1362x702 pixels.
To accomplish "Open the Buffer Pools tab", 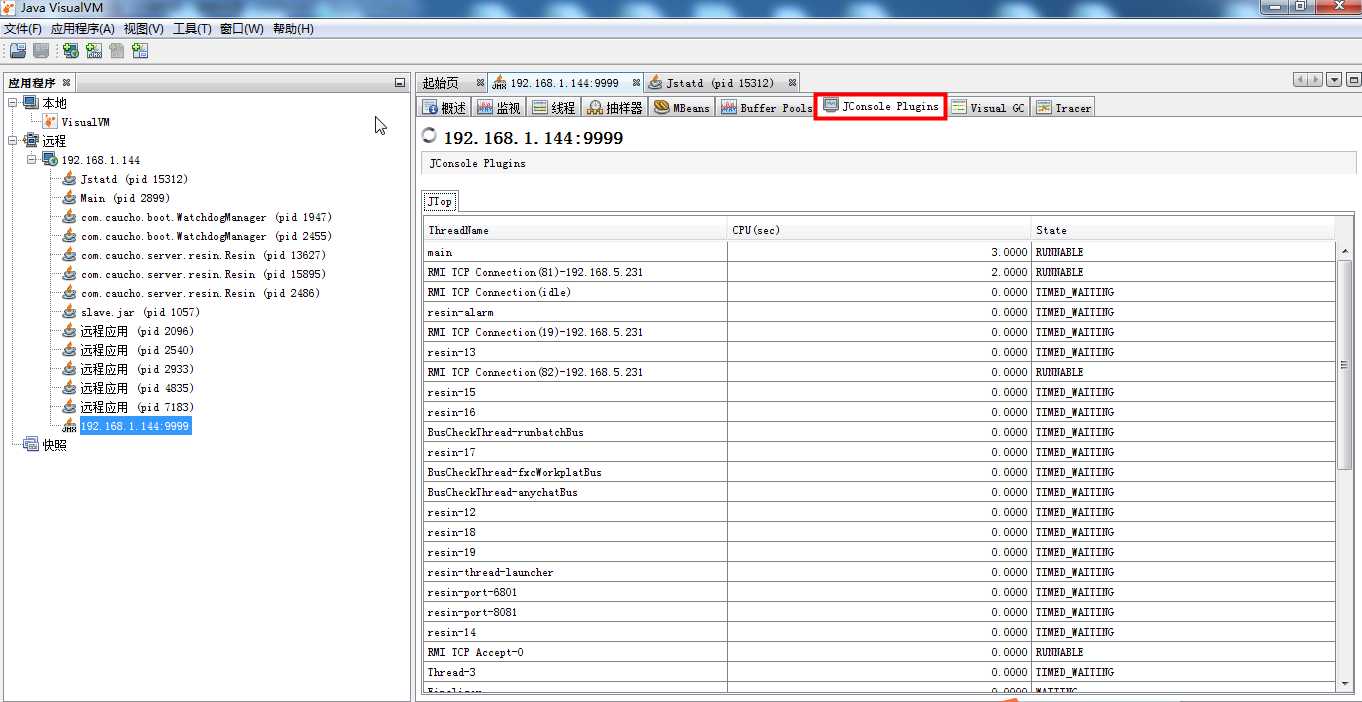I will click(x=766, y=107).
